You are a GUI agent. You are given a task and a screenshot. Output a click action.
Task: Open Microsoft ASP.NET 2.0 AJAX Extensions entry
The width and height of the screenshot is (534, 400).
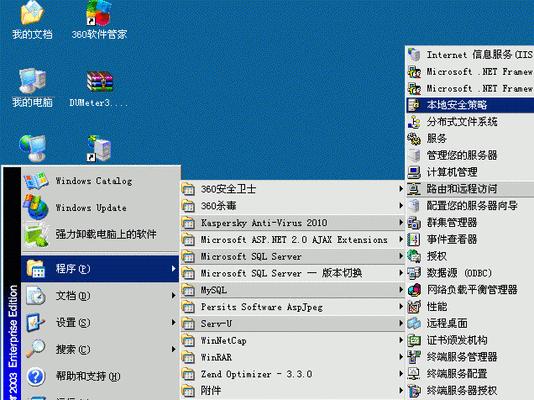pos(293,239)
